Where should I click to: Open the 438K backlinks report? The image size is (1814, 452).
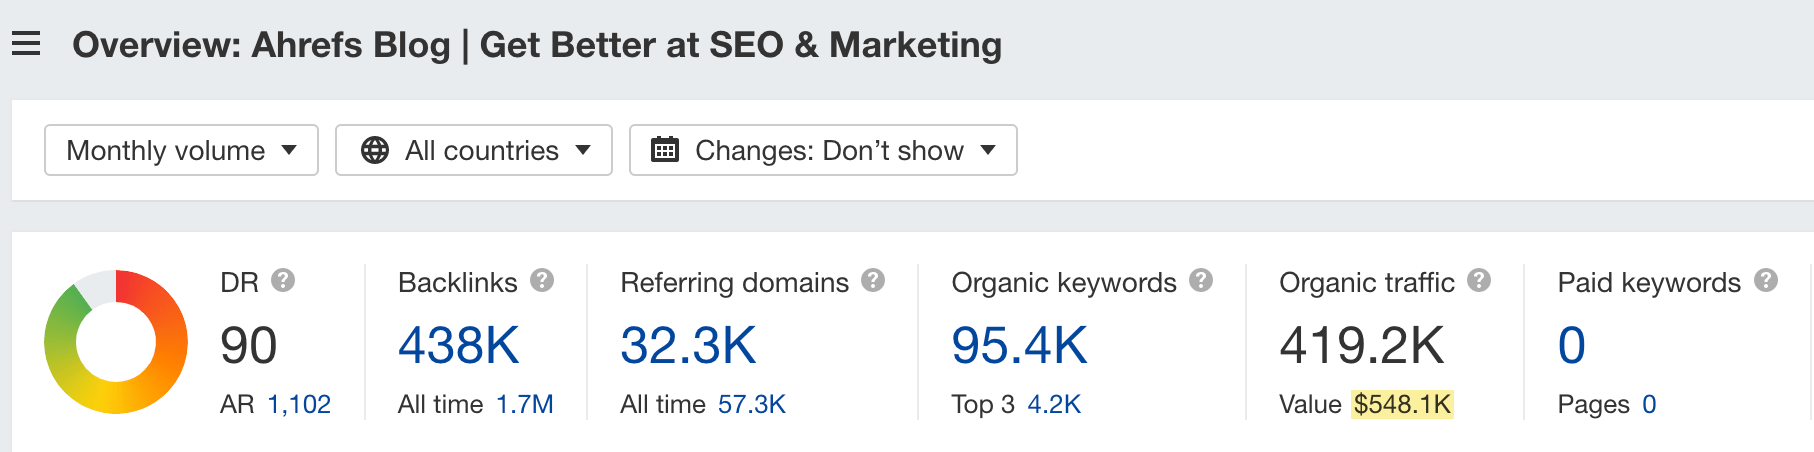pyautogui.click(x=459, y=346)
